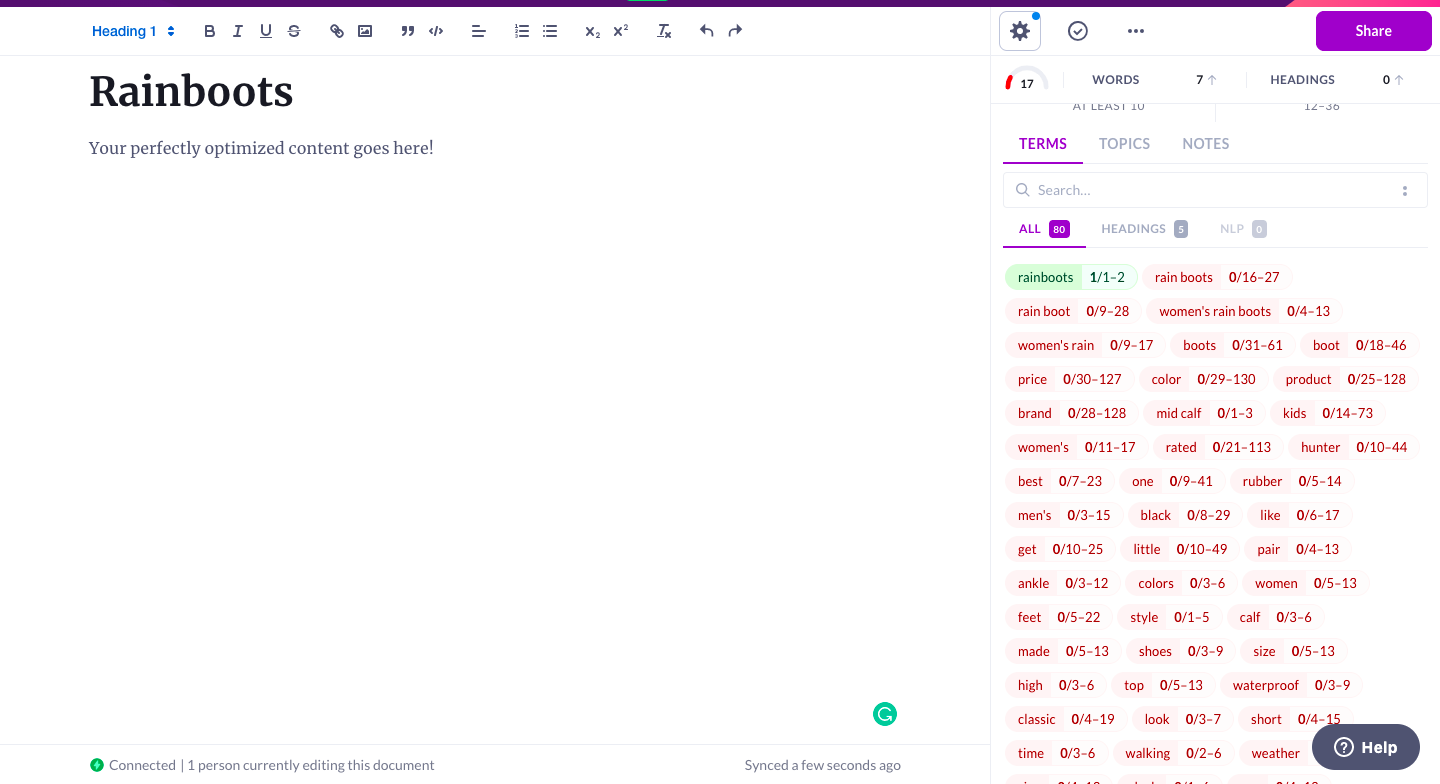Redo the last edit
Viewport: 1440px width, 784px height.
coord(735,31)
